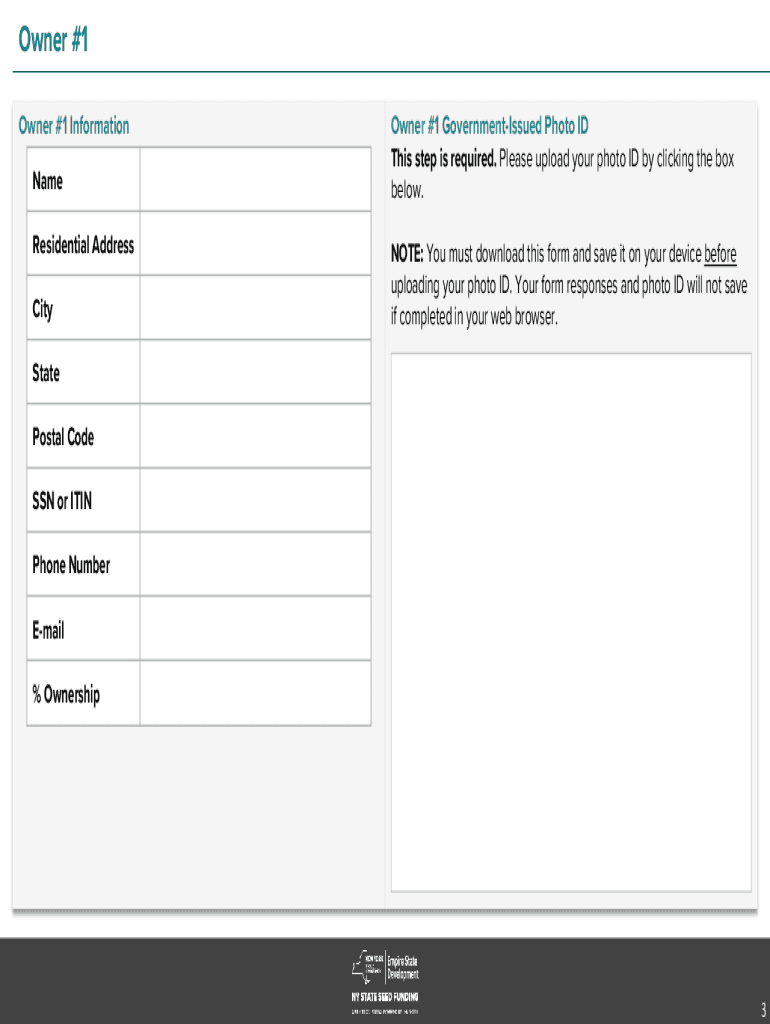Select the SSN or ITIN field
This screenshot has height=1024, width=770.
point(255,500)
